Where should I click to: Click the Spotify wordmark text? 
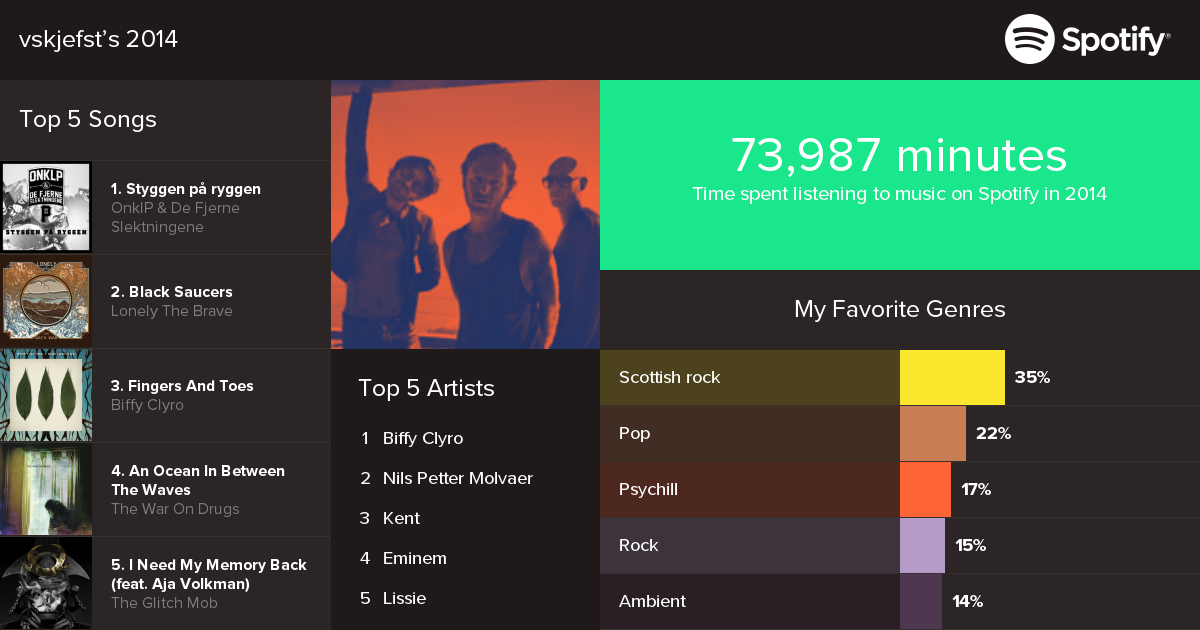1116,41
